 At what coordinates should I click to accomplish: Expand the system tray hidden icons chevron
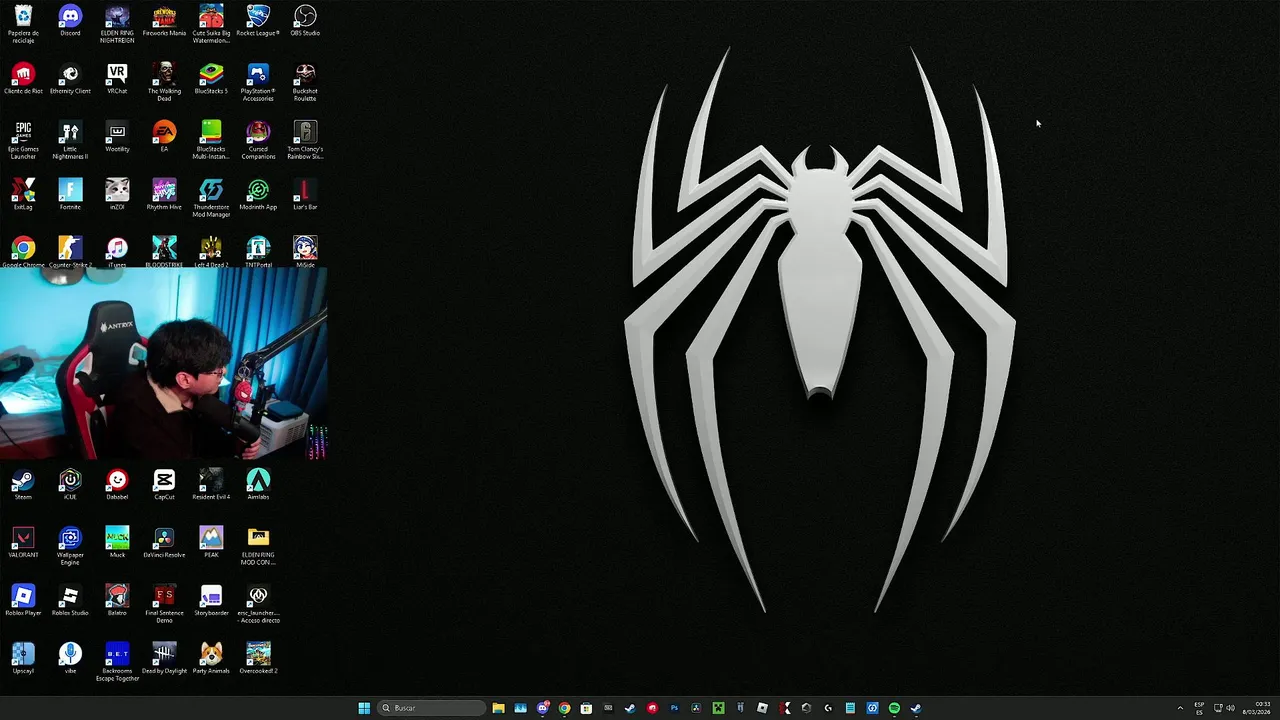pyautogui.click(x=1180, y=708)
